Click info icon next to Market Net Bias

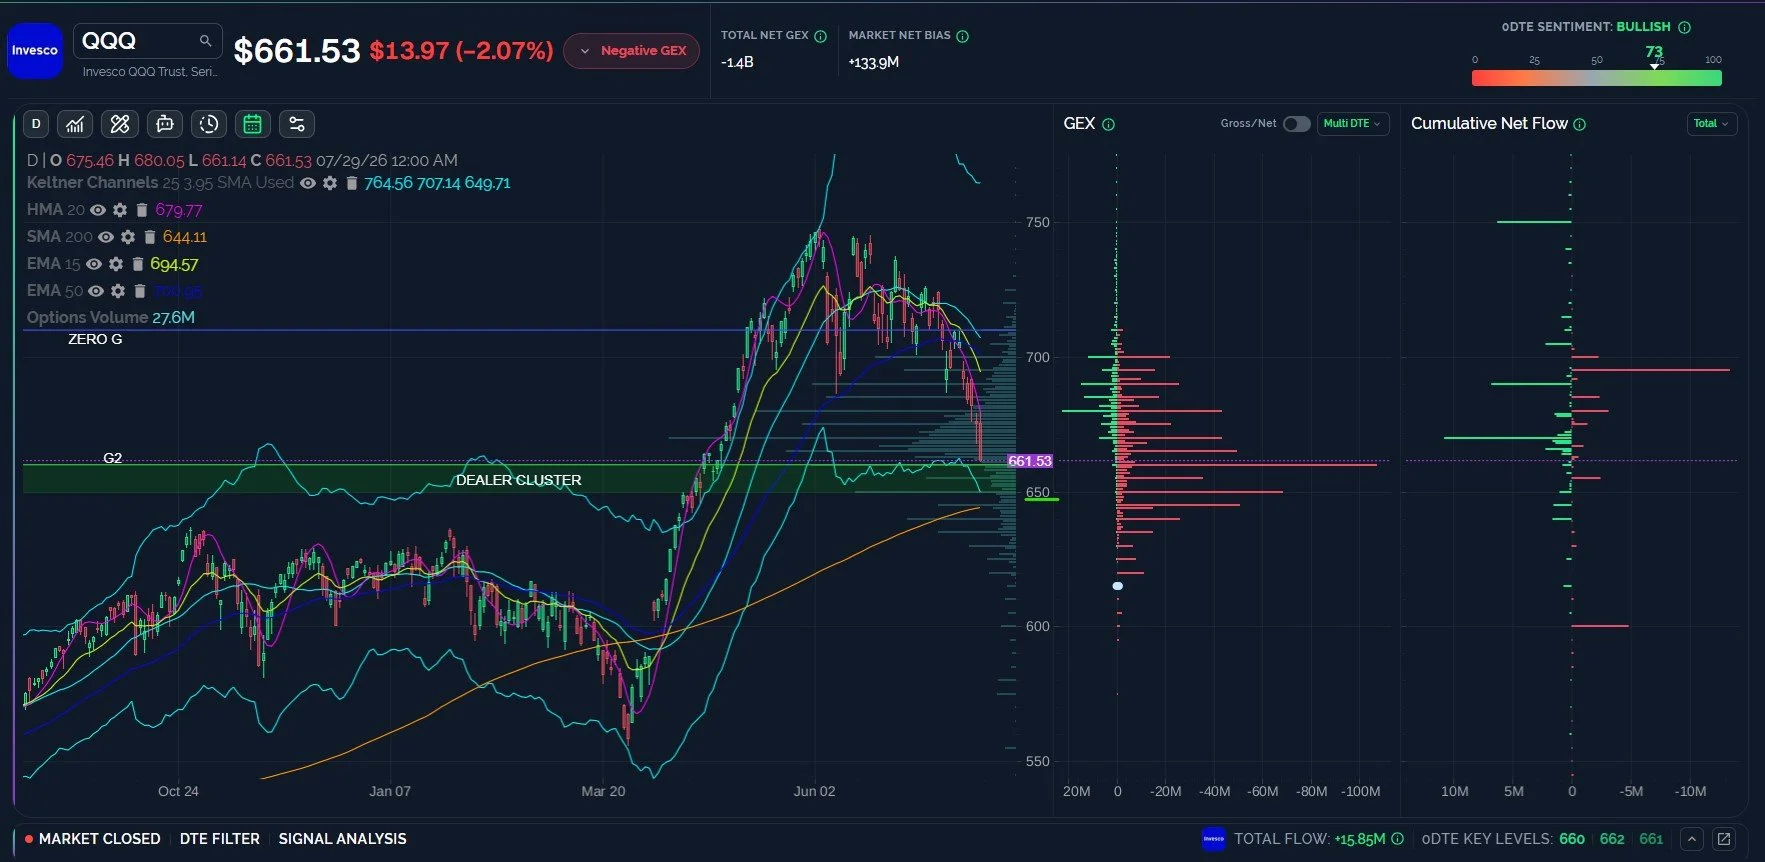point(963,36)
